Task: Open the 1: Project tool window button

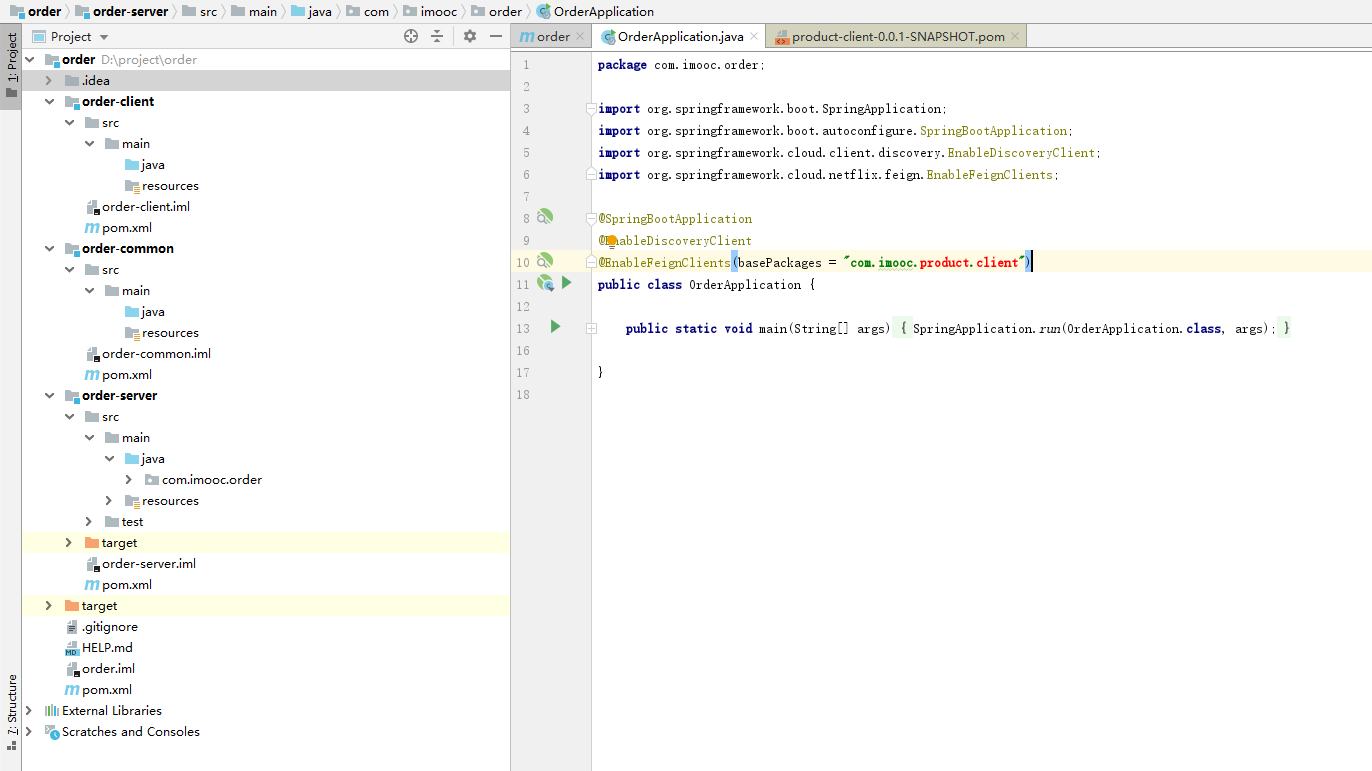Action: pos(11,66)
